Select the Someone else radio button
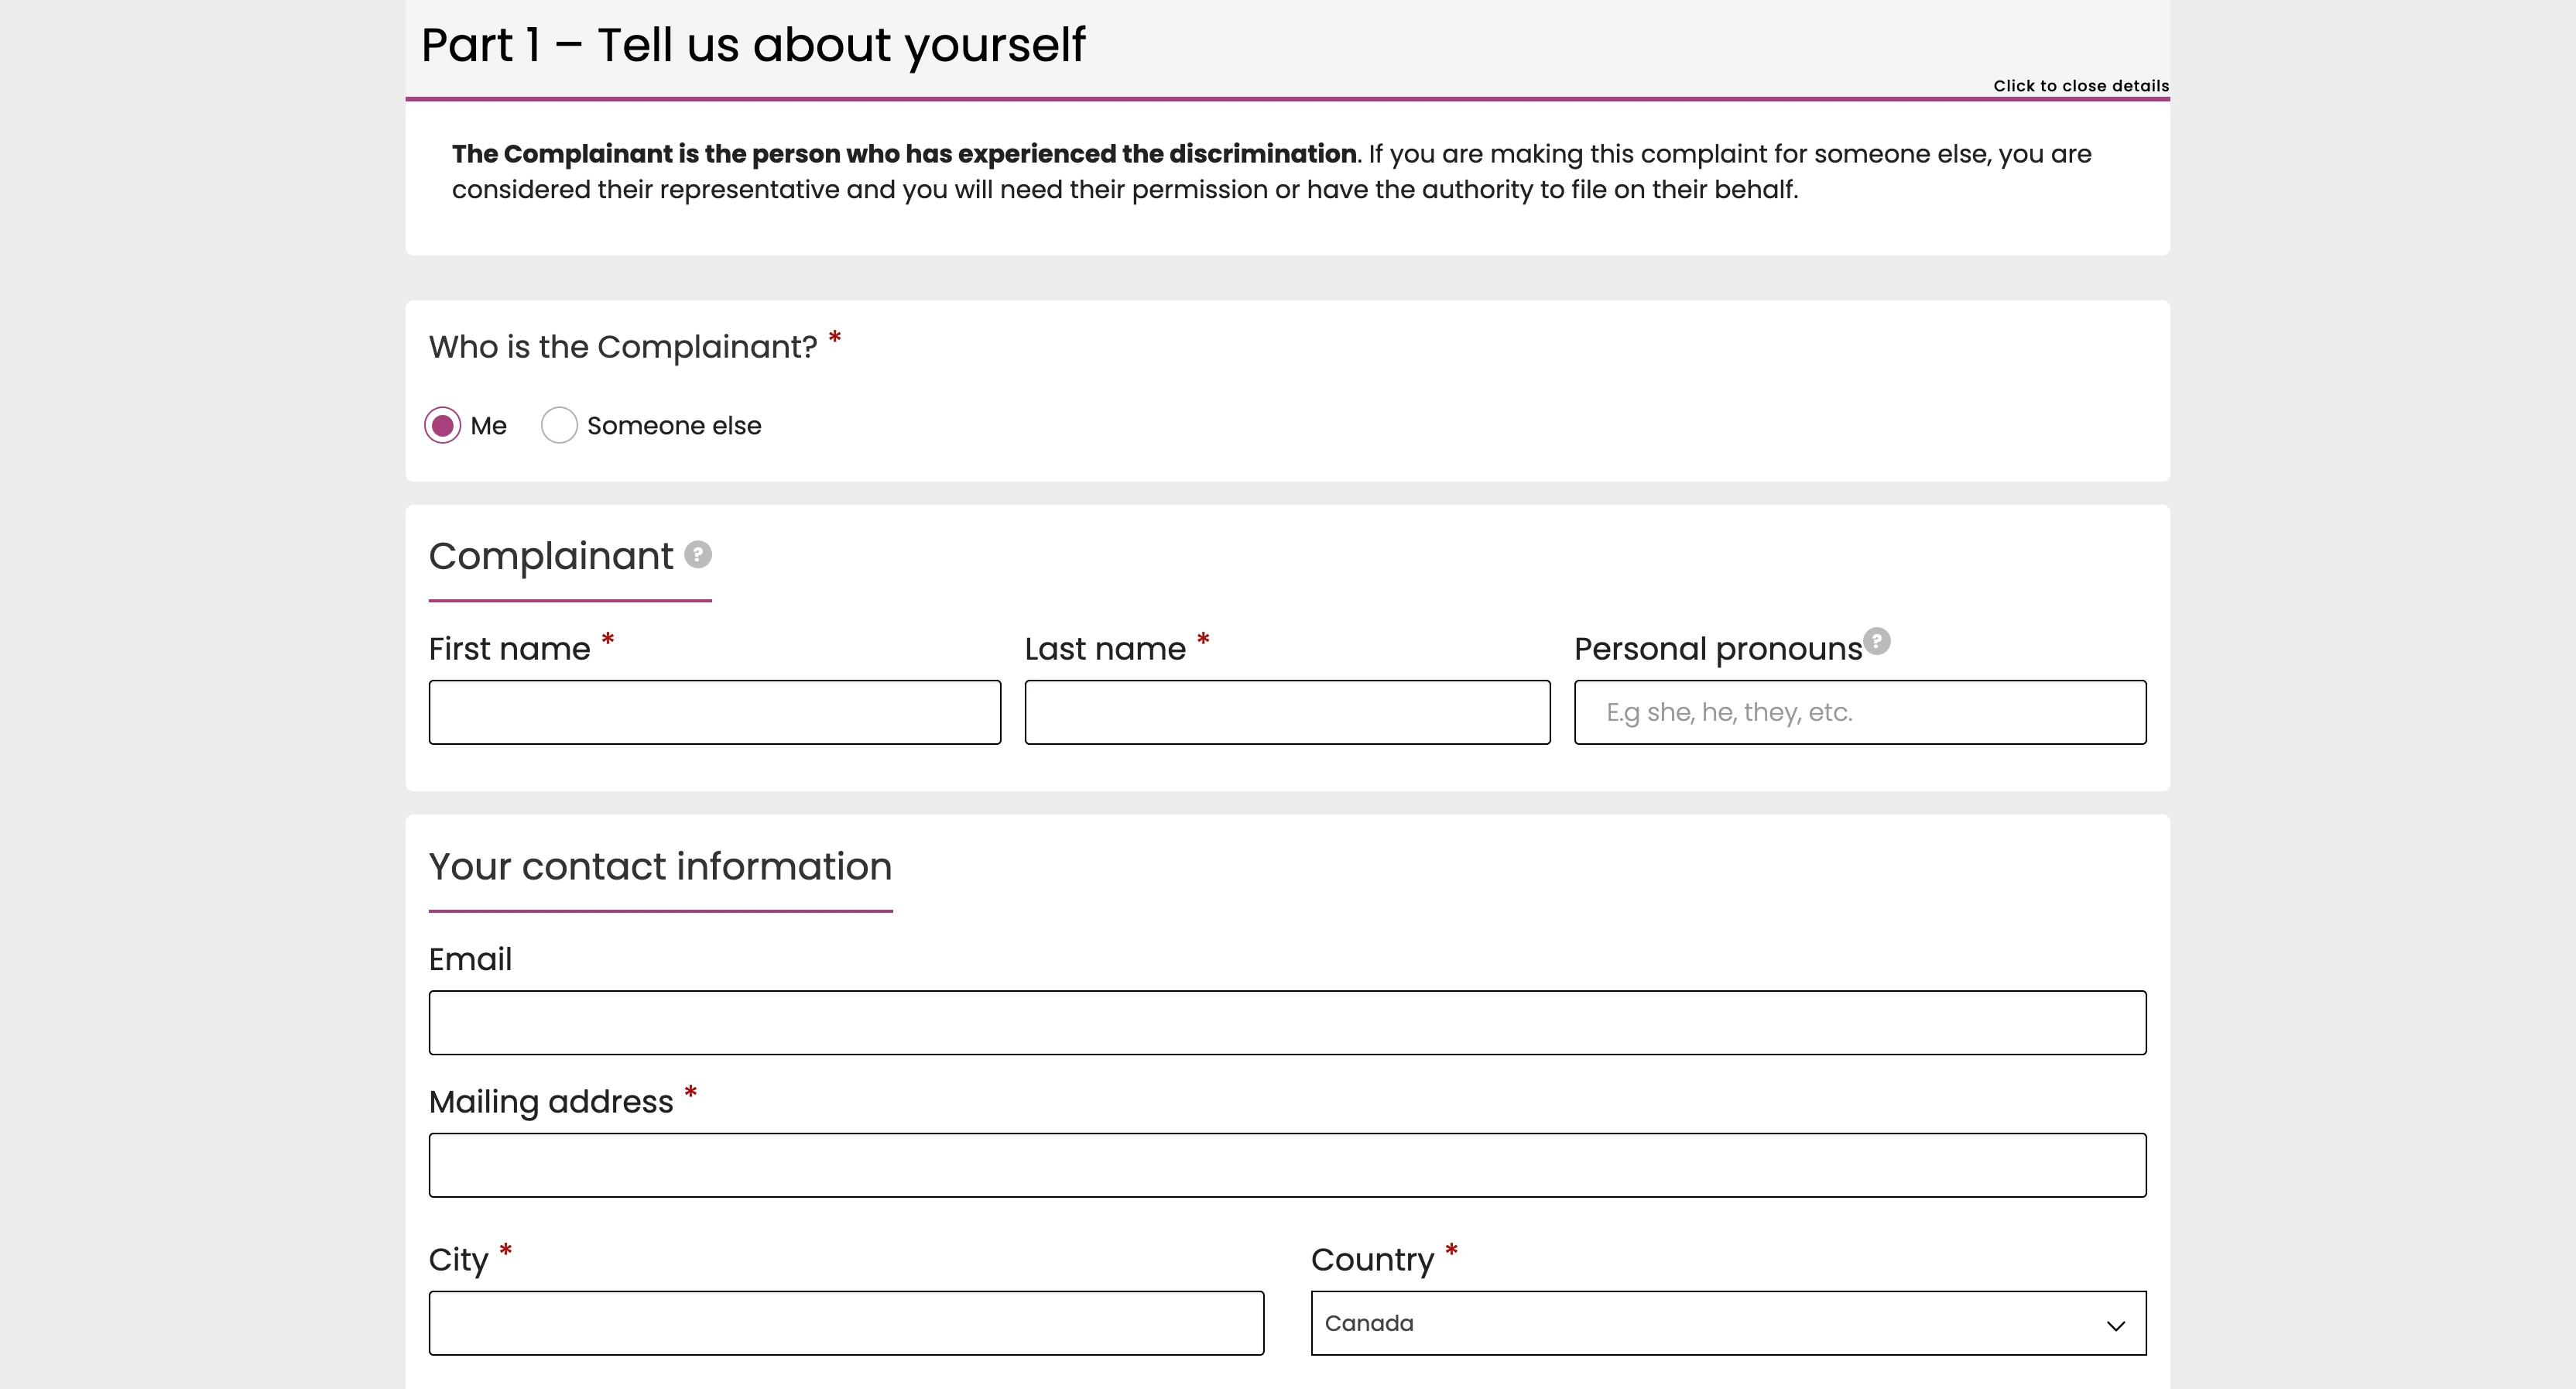This screenshot has width=2576, height=1389. tap(559, 425)
